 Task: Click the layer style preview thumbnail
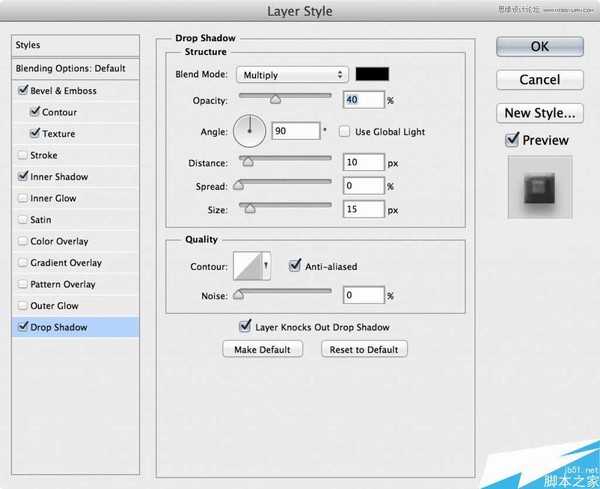[x=540, y=187]
